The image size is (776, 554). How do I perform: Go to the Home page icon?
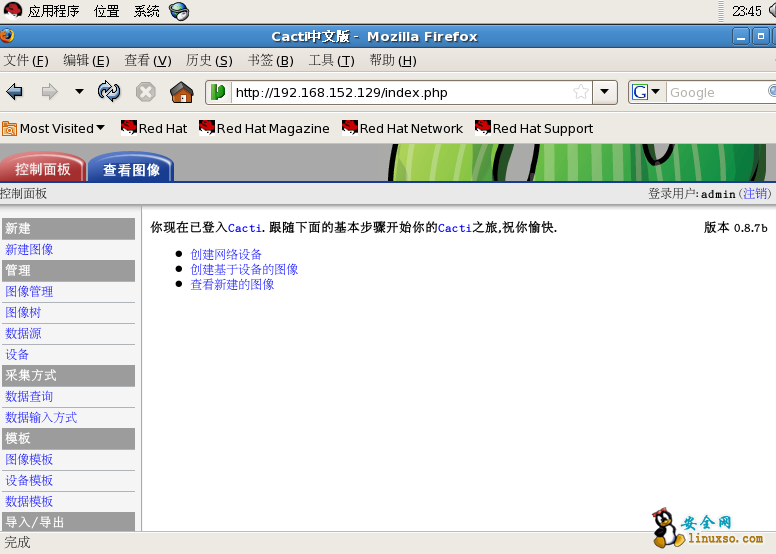(x=181, y=92)
